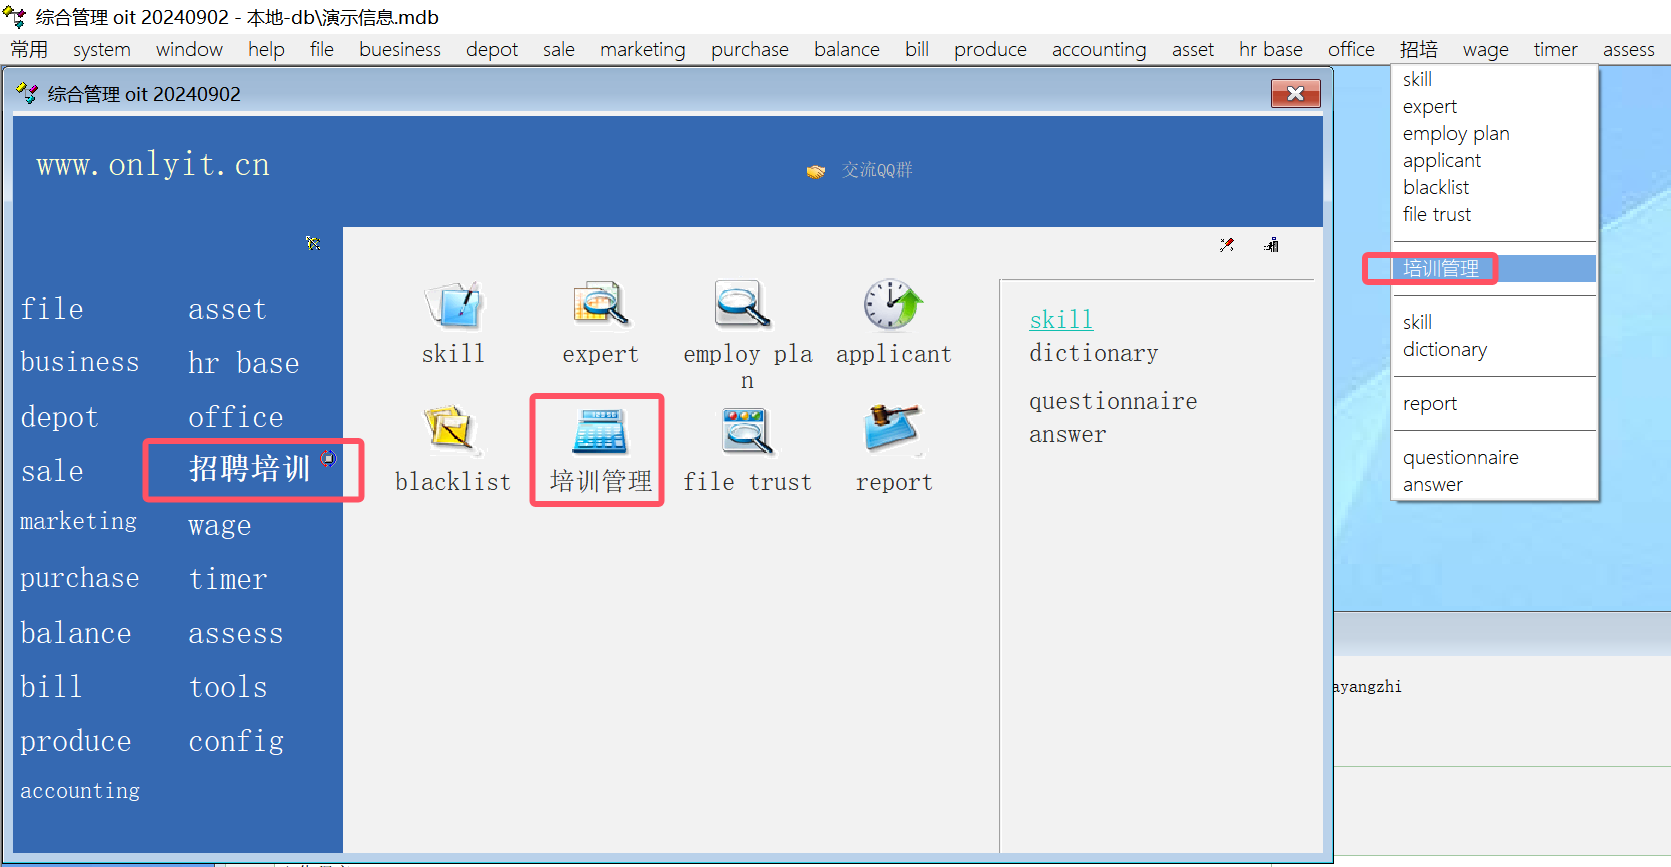Expand the 常用 menu in the menu bar

click(x=29, y=50)
